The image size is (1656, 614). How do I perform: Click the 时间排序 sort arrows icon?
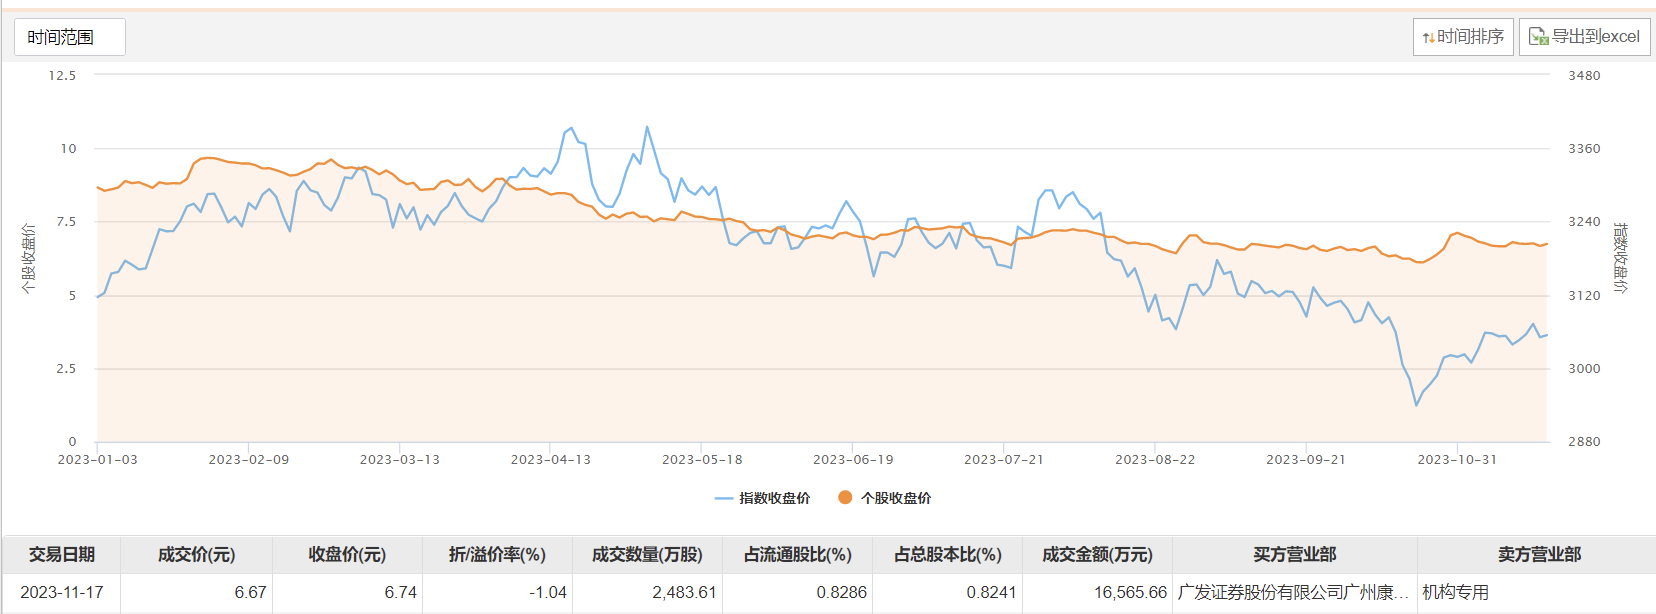[x=1429, y=38]
